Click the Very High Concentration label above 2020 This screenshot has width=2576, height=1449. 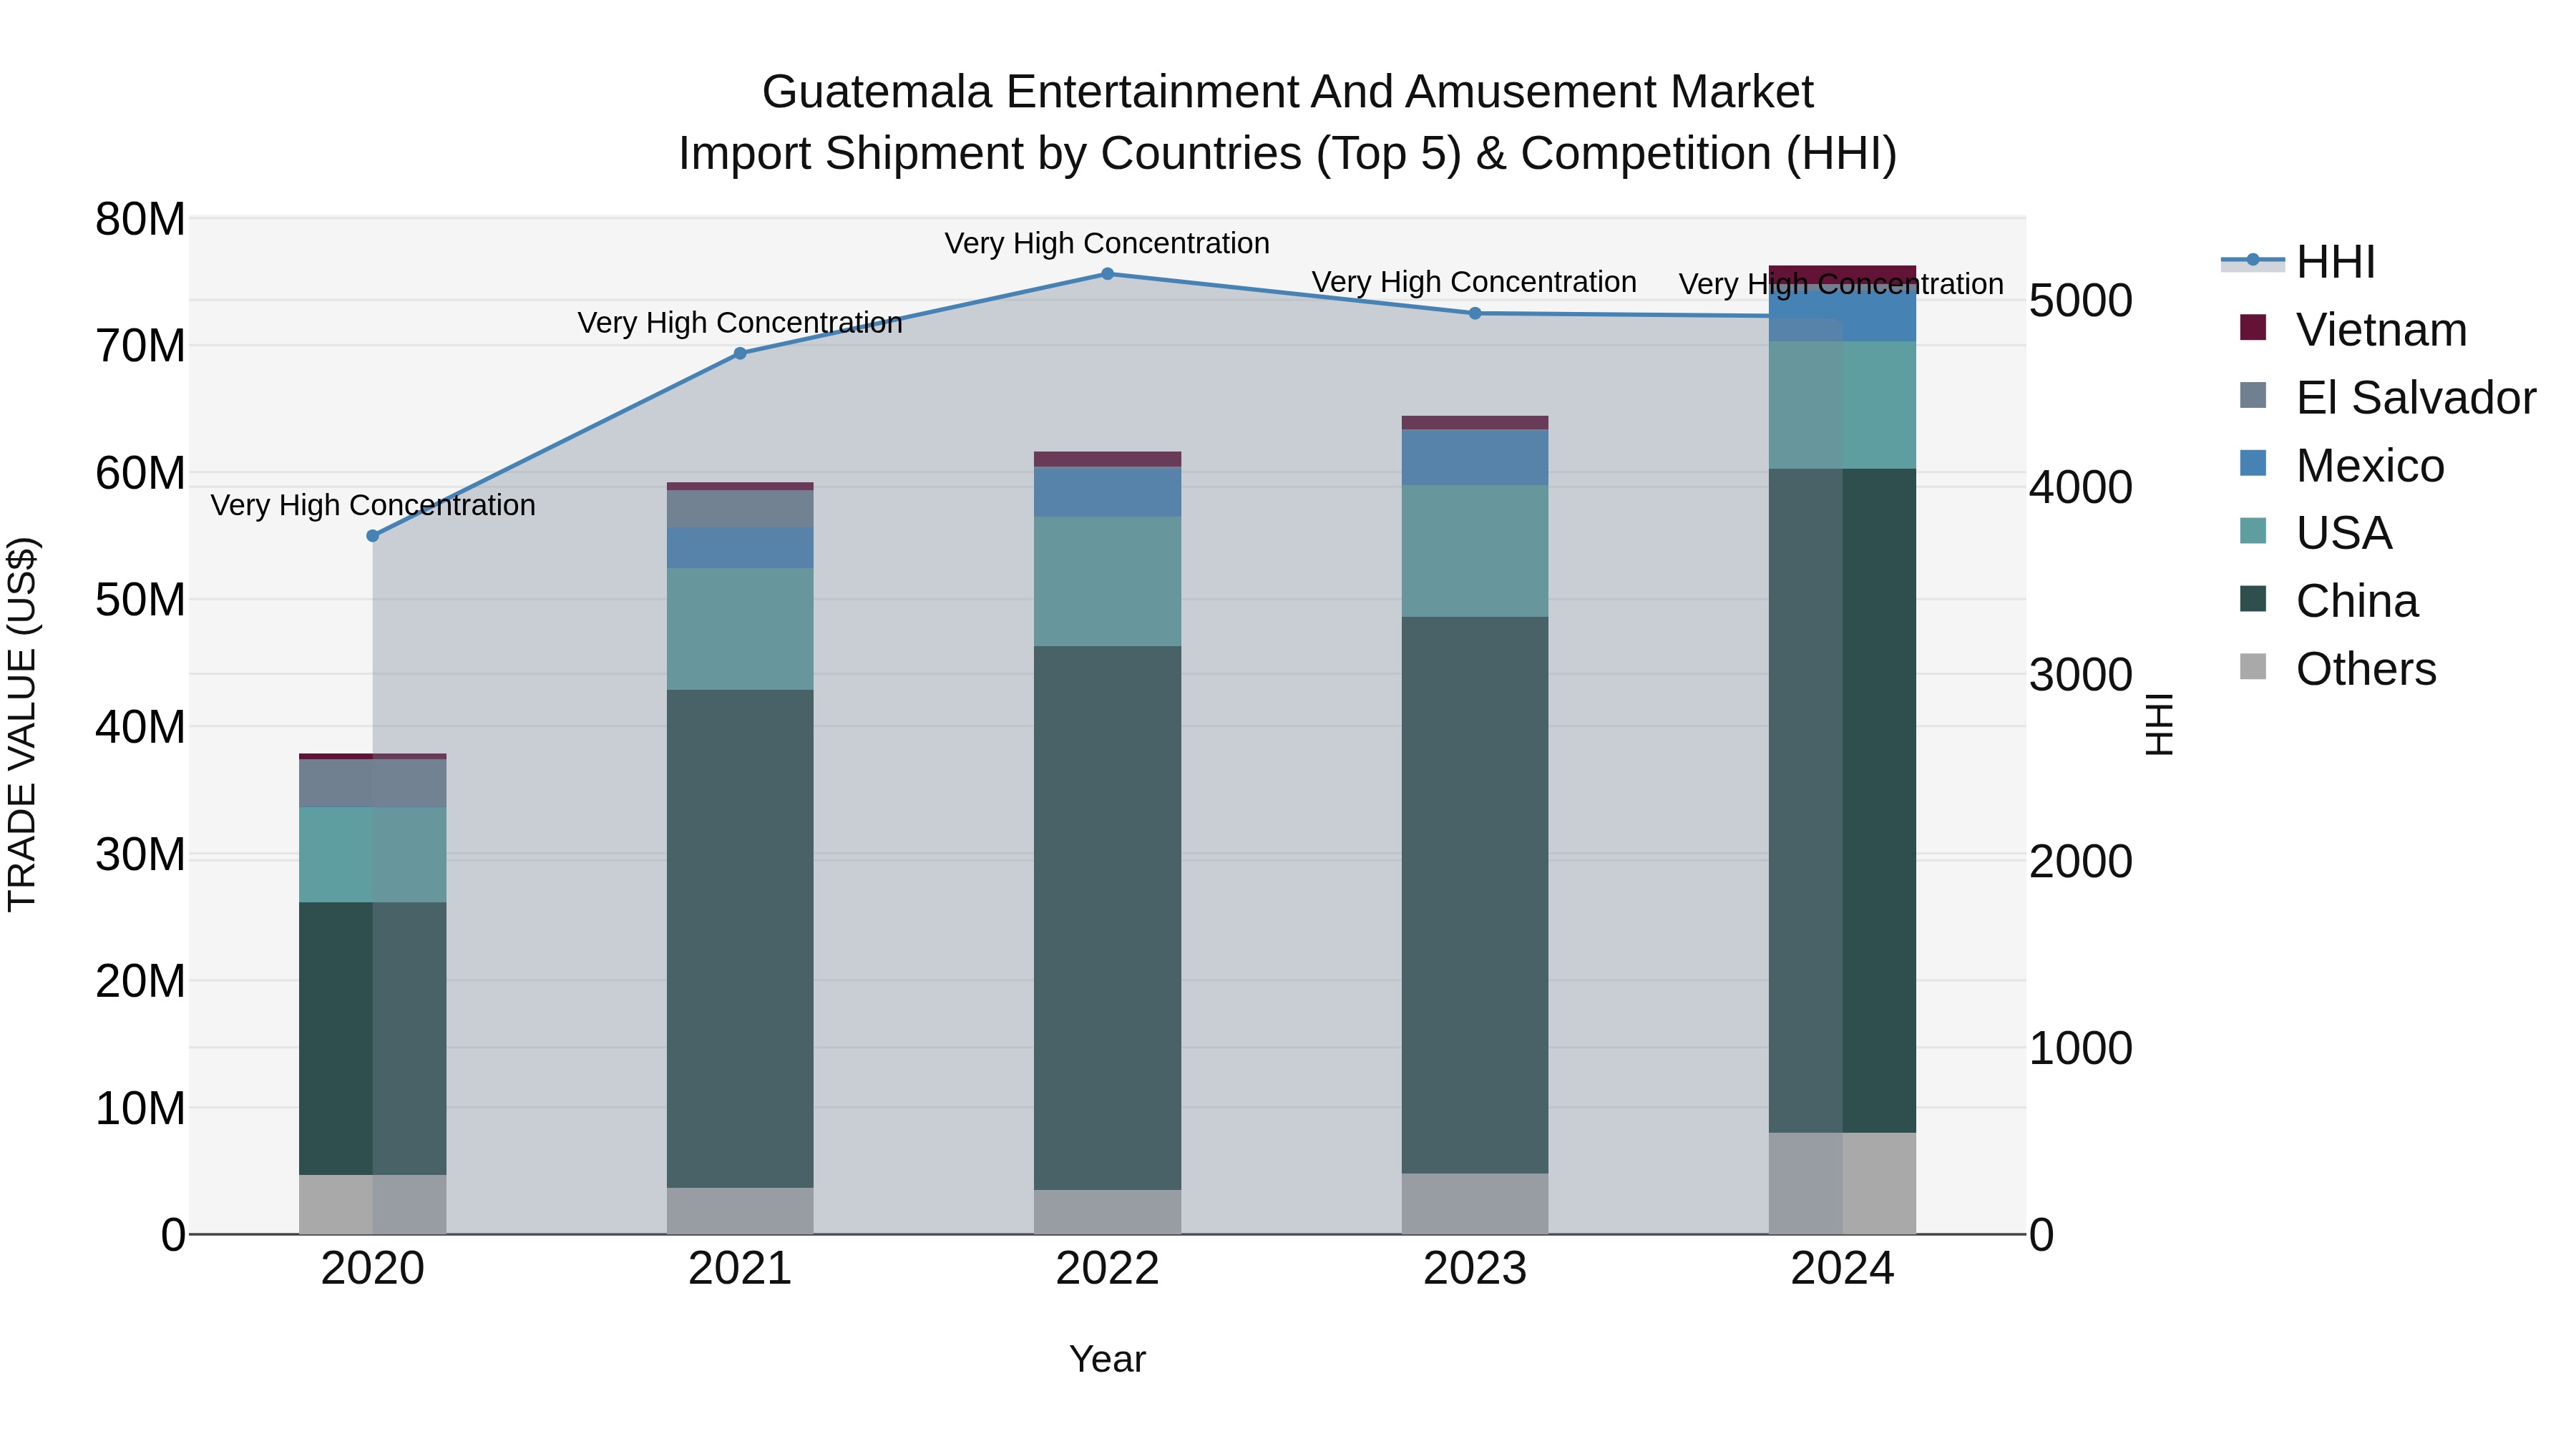pos(373,505)
